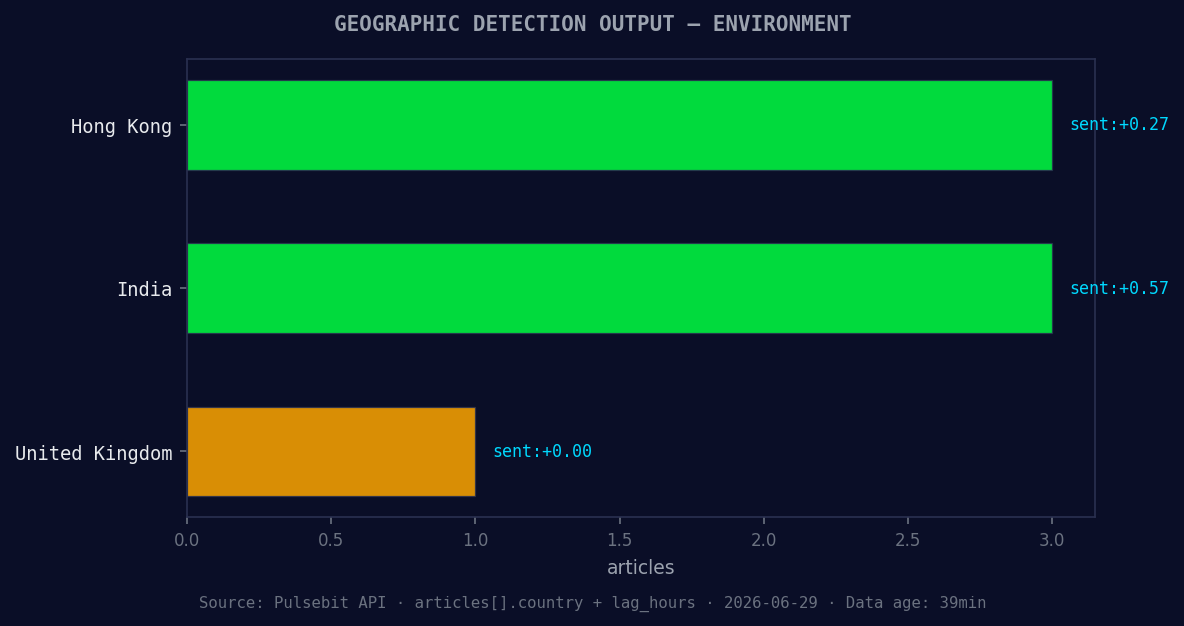Click the sent:+0.57 annotation
The image size is (1184, 626).
(x=1119, y=288)
